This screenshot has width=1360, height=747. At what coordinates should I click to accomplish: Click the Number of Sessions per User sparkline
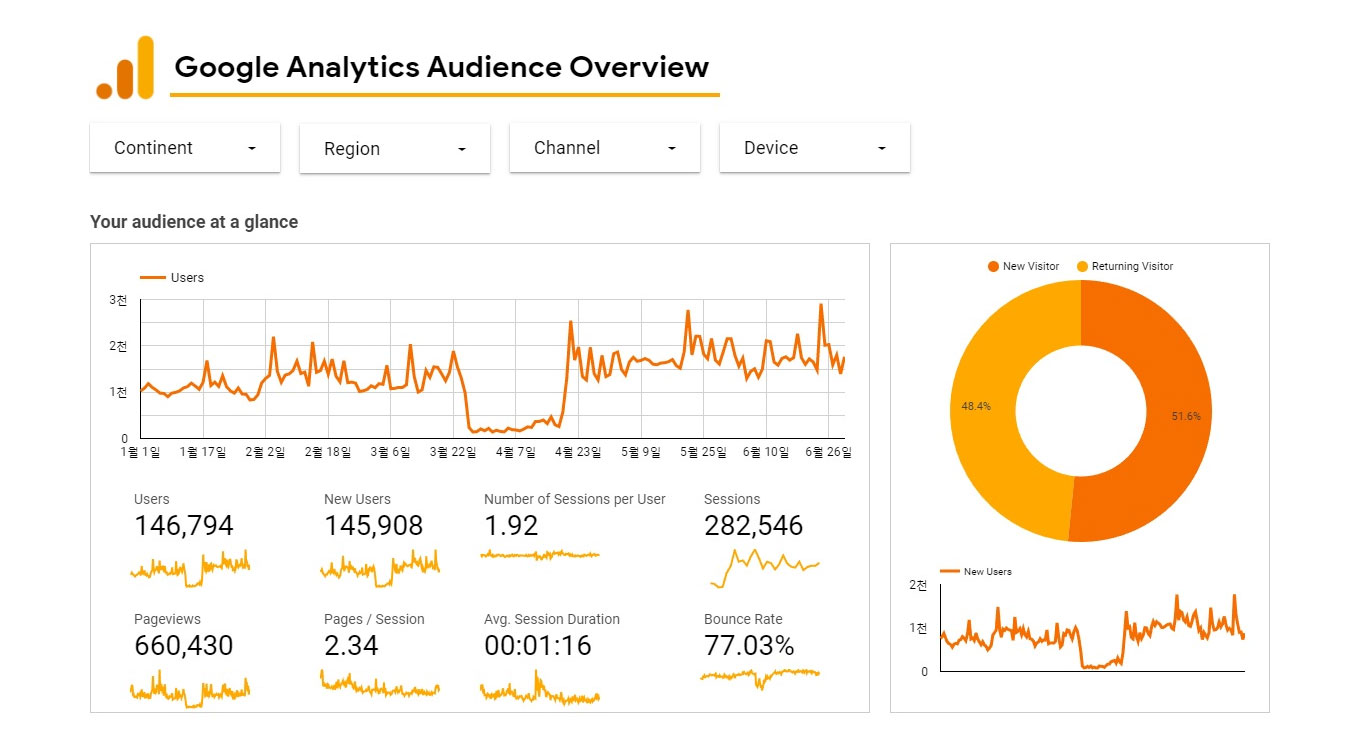pos(540,554)
